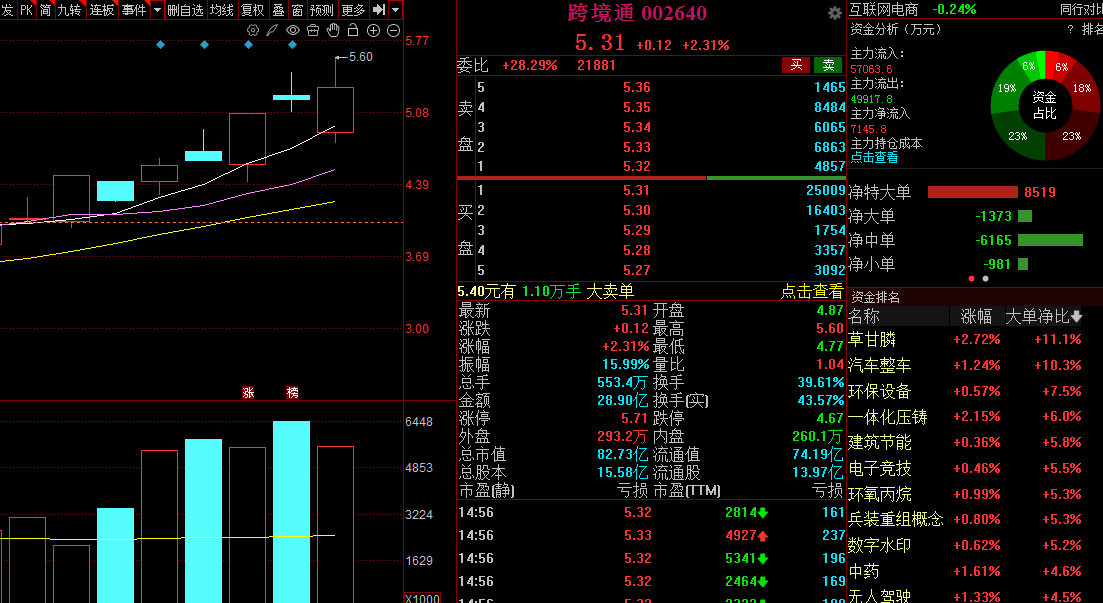Open the 更多 more menu
This screenshot has height=603, width=1103.
click(353, 10)
